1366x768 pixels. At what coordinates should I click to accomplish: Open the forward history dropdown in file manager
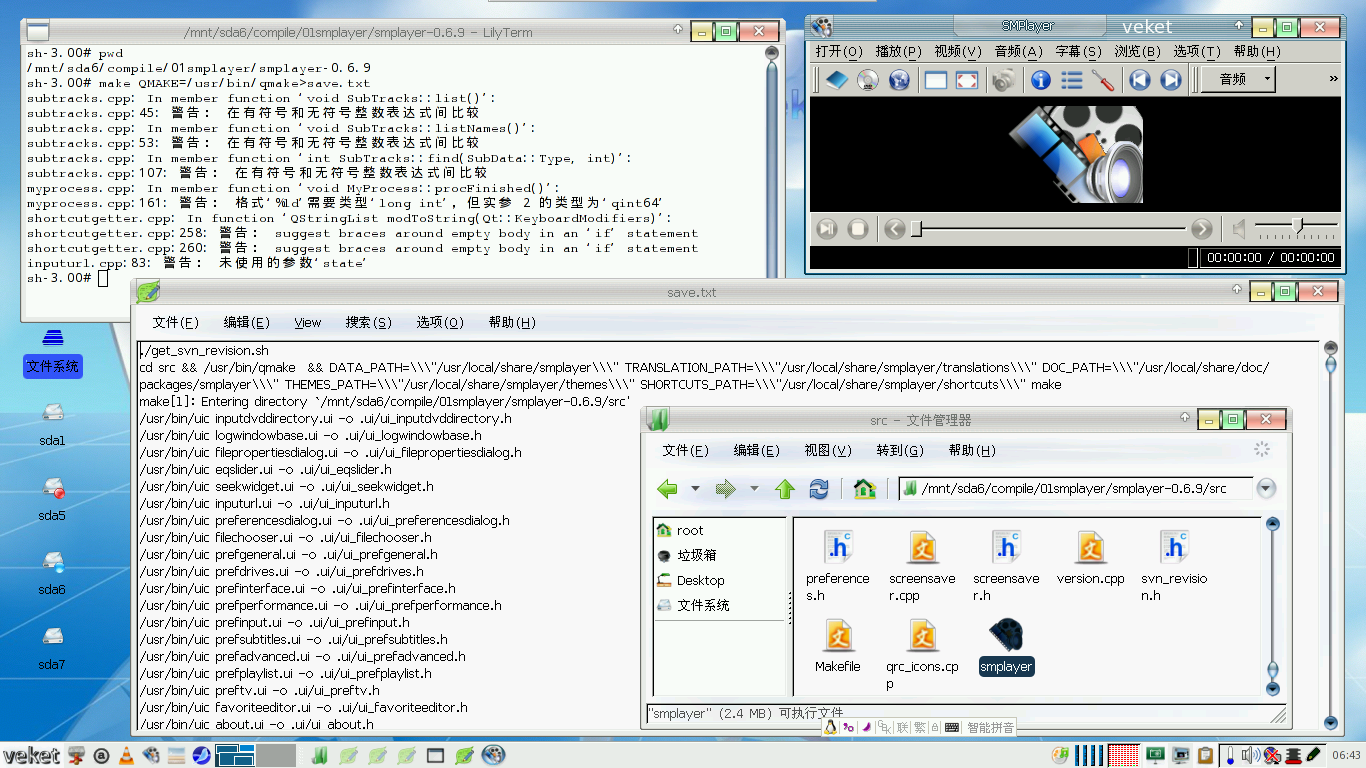pos(753,489)
